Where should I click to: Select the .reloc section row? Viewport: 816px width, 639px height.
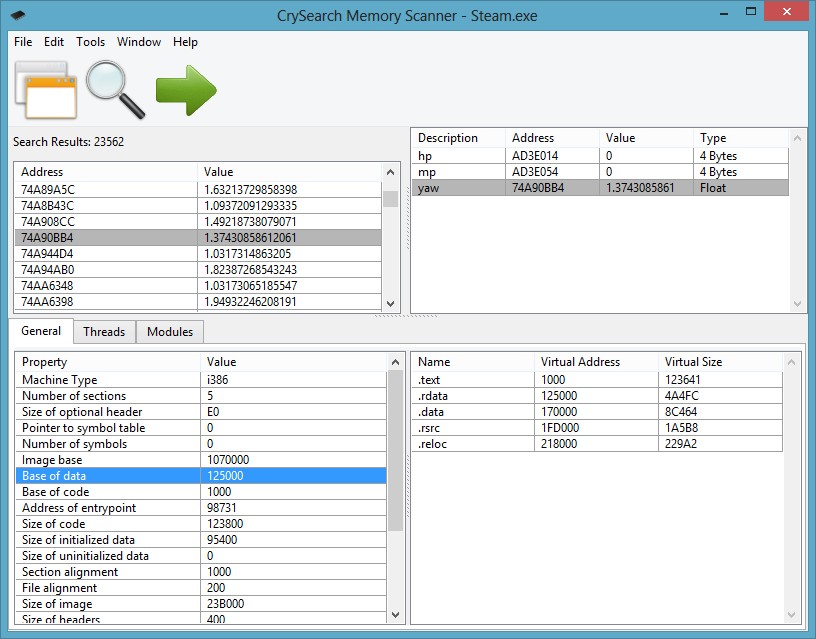[597, 444]
